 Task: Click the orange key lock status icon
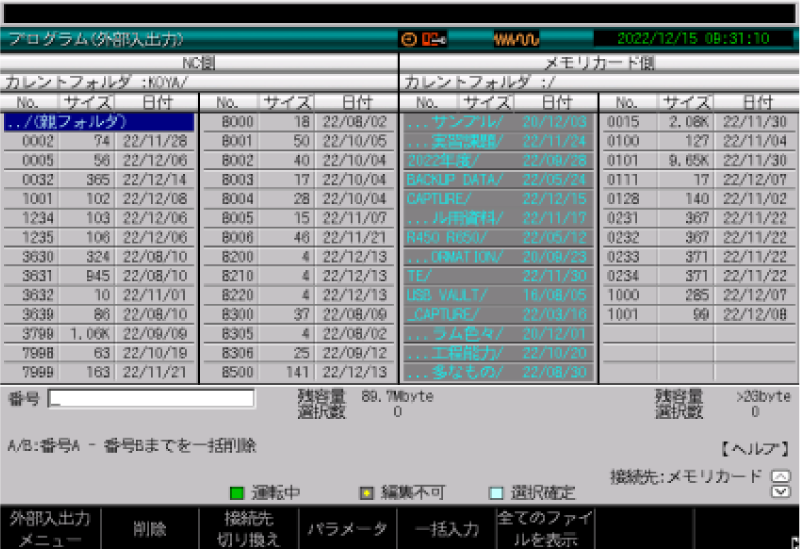point(433,39)
